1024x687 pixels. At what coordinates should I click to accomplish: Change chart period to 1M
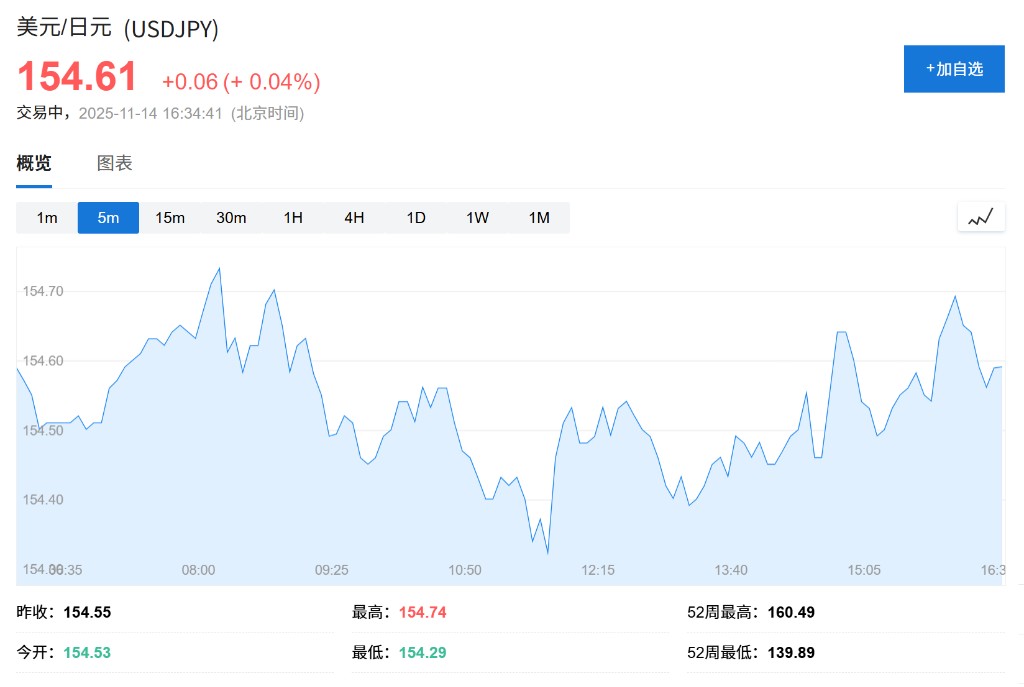click(539, 218)
